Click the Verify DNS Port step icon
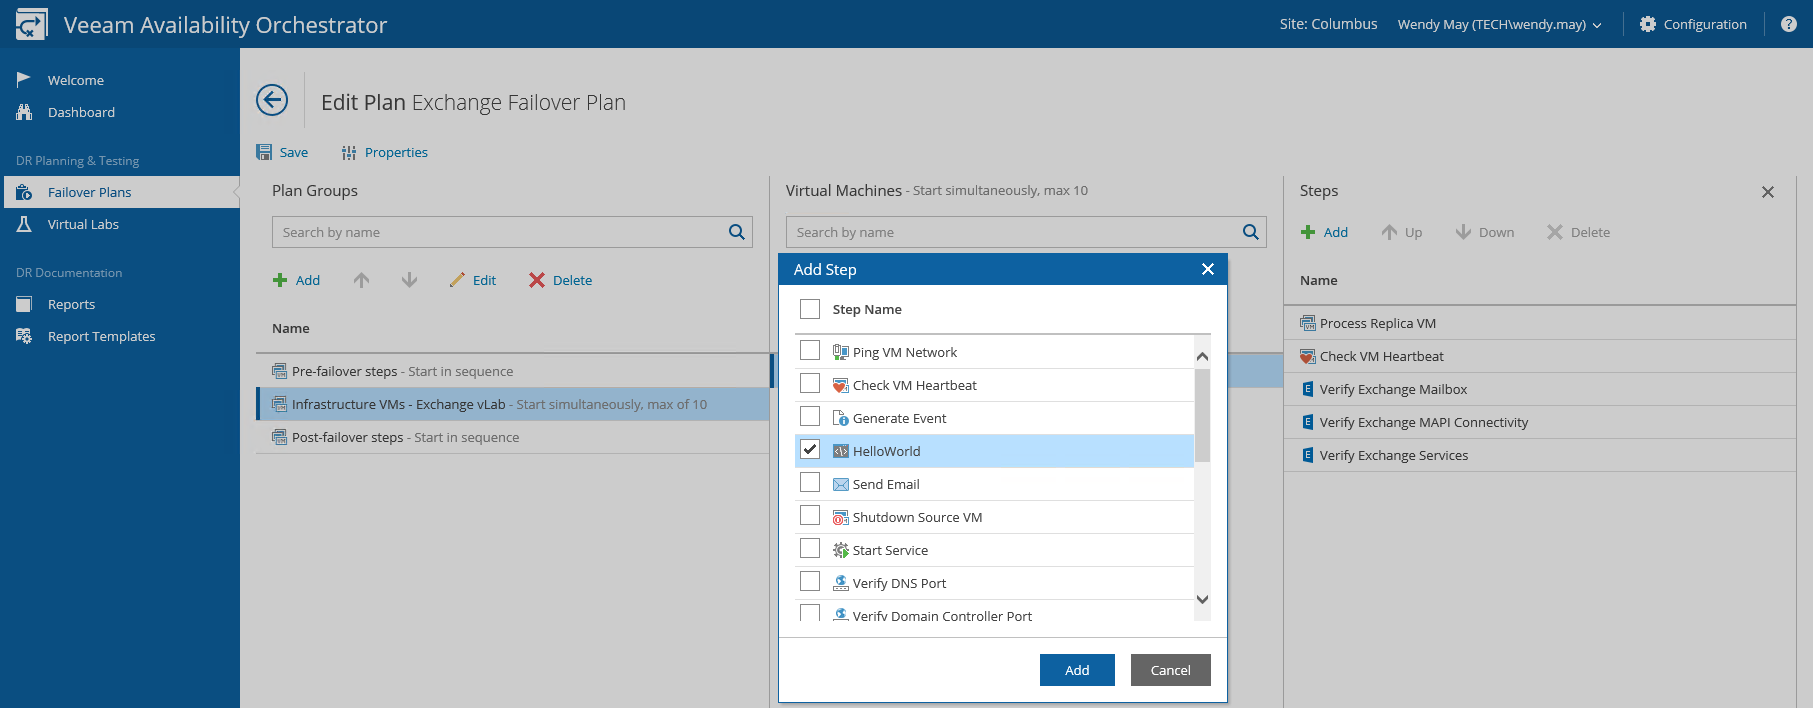1813x708 pixels. click(x=841, y=583)
